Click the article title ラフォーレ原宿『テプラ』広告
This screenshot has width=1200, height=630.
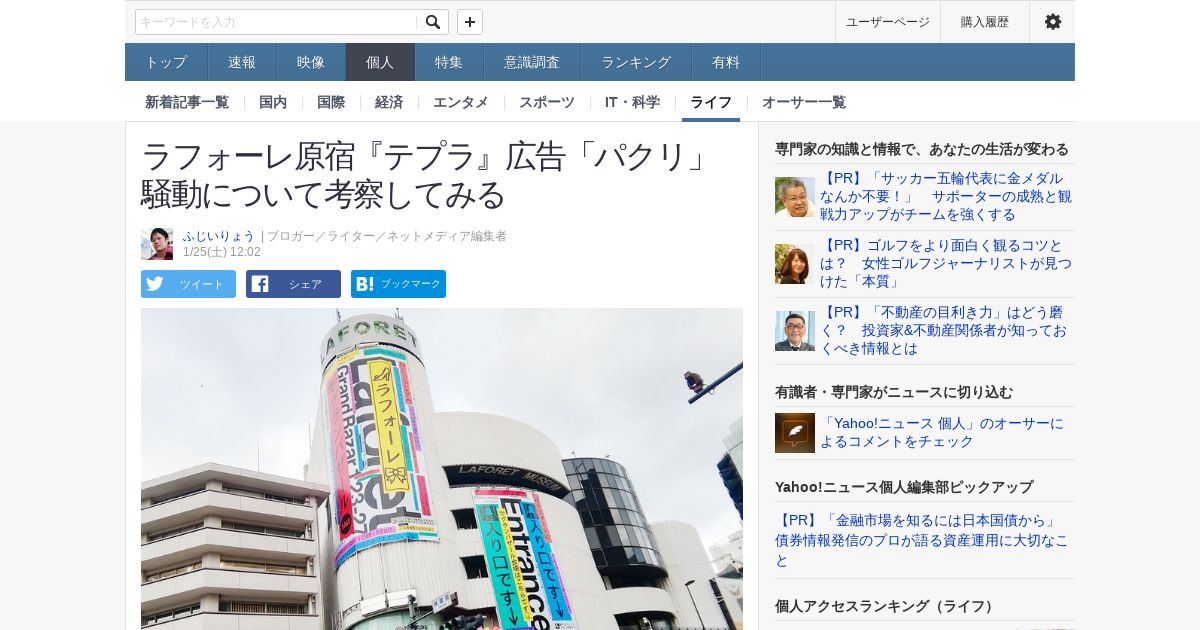(x=426, y=175)
